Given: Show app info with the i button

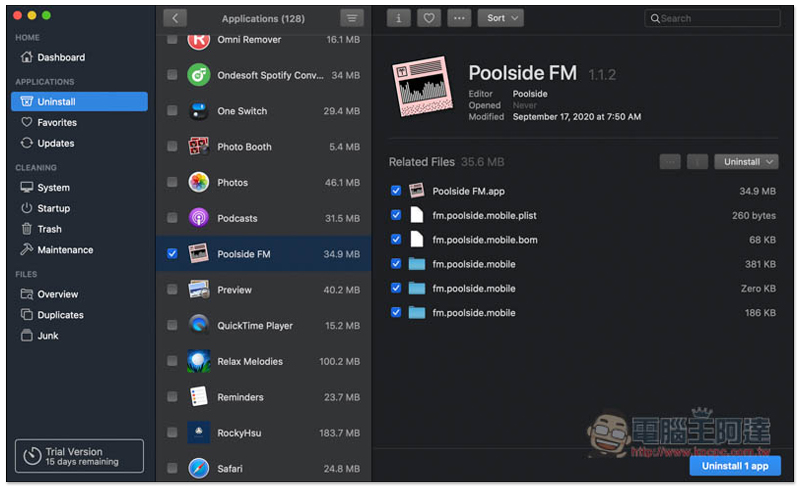Looking at the screenshot, I should click(x=398, y=18).
